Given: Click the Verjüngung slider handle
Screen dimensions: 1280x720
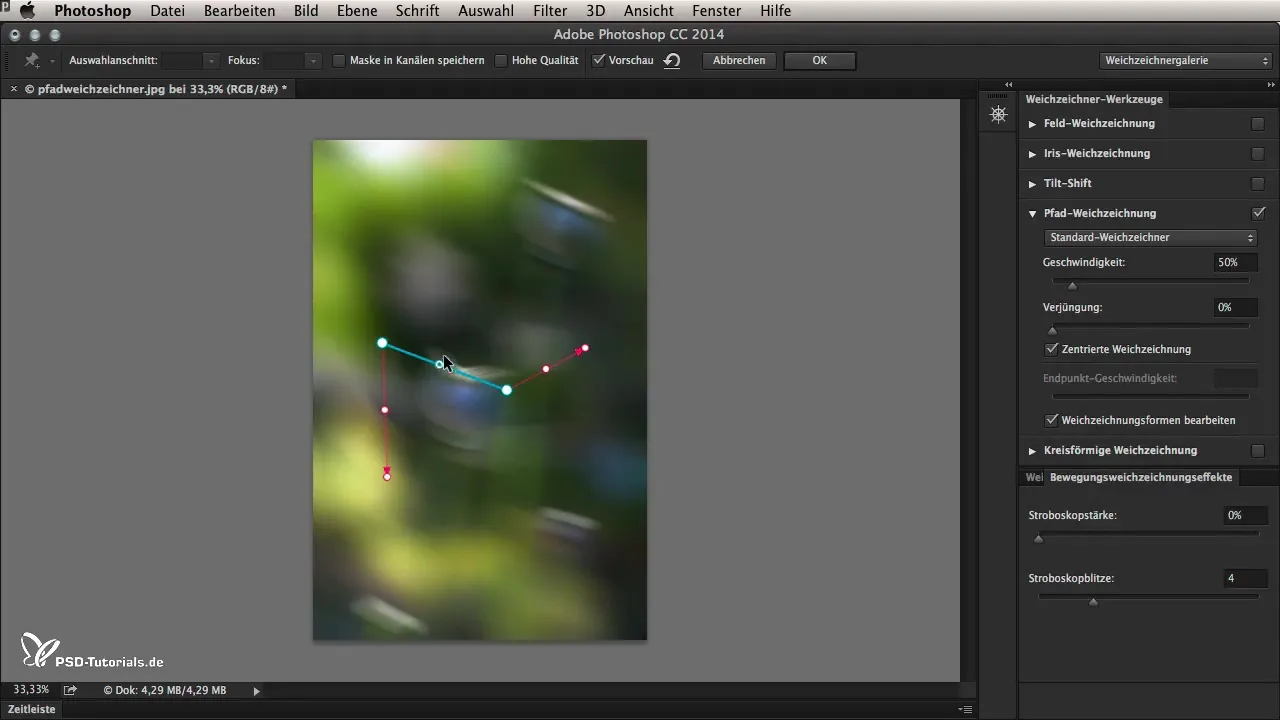Looking at the screenshot, I should (x=1051, y=329).
